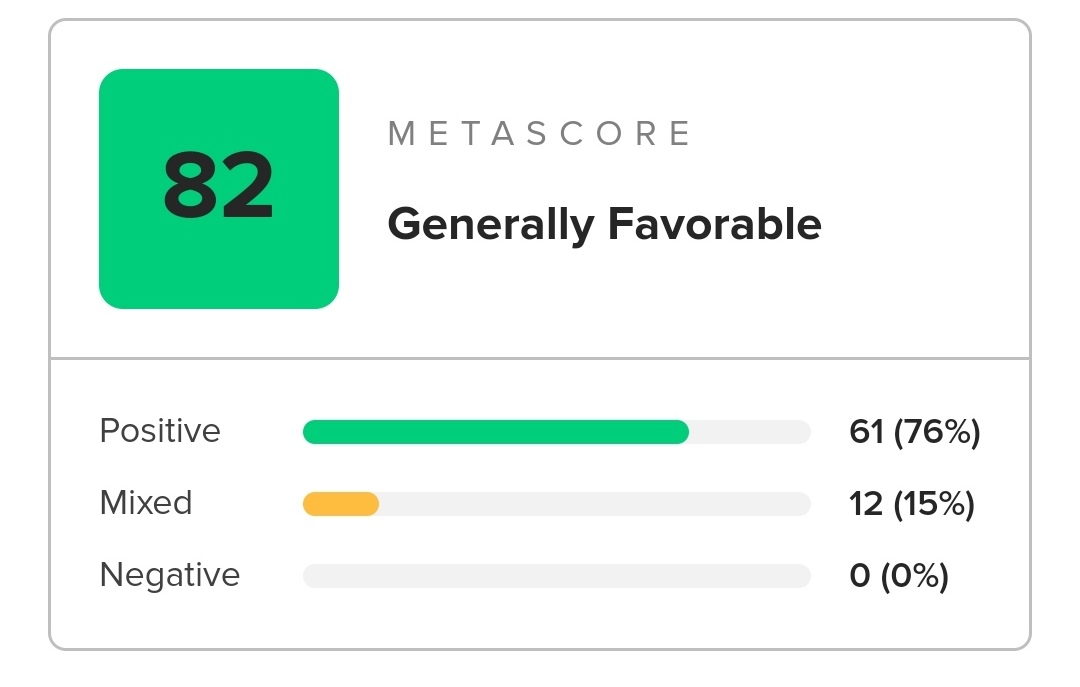Click the word Generally in the verdict
The height and width of the screenshot is (687, 1080).
pyautogui.click(x=491, y=226)
